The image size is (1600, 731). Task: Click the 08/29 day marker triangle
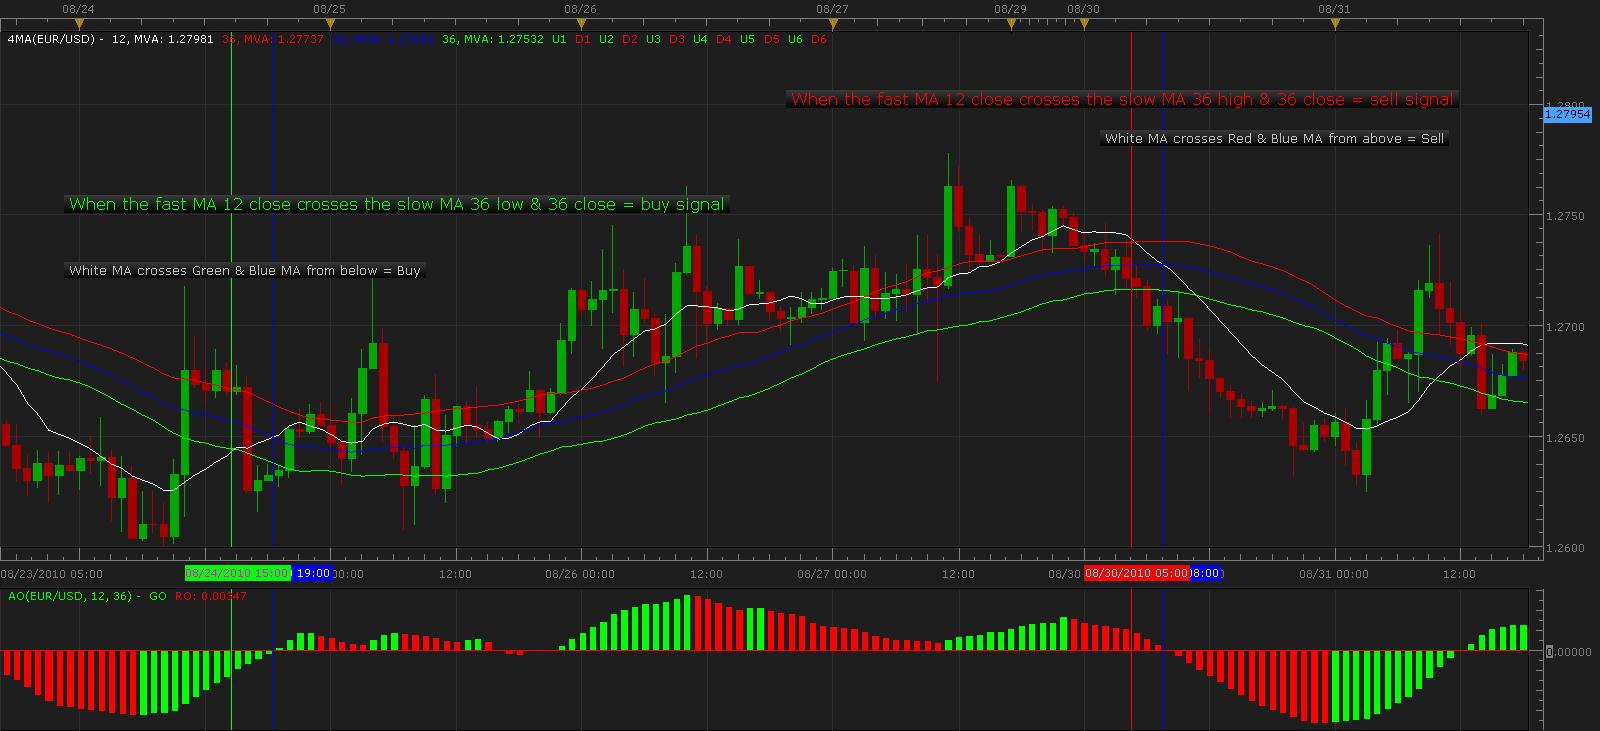coord(1009,23)
